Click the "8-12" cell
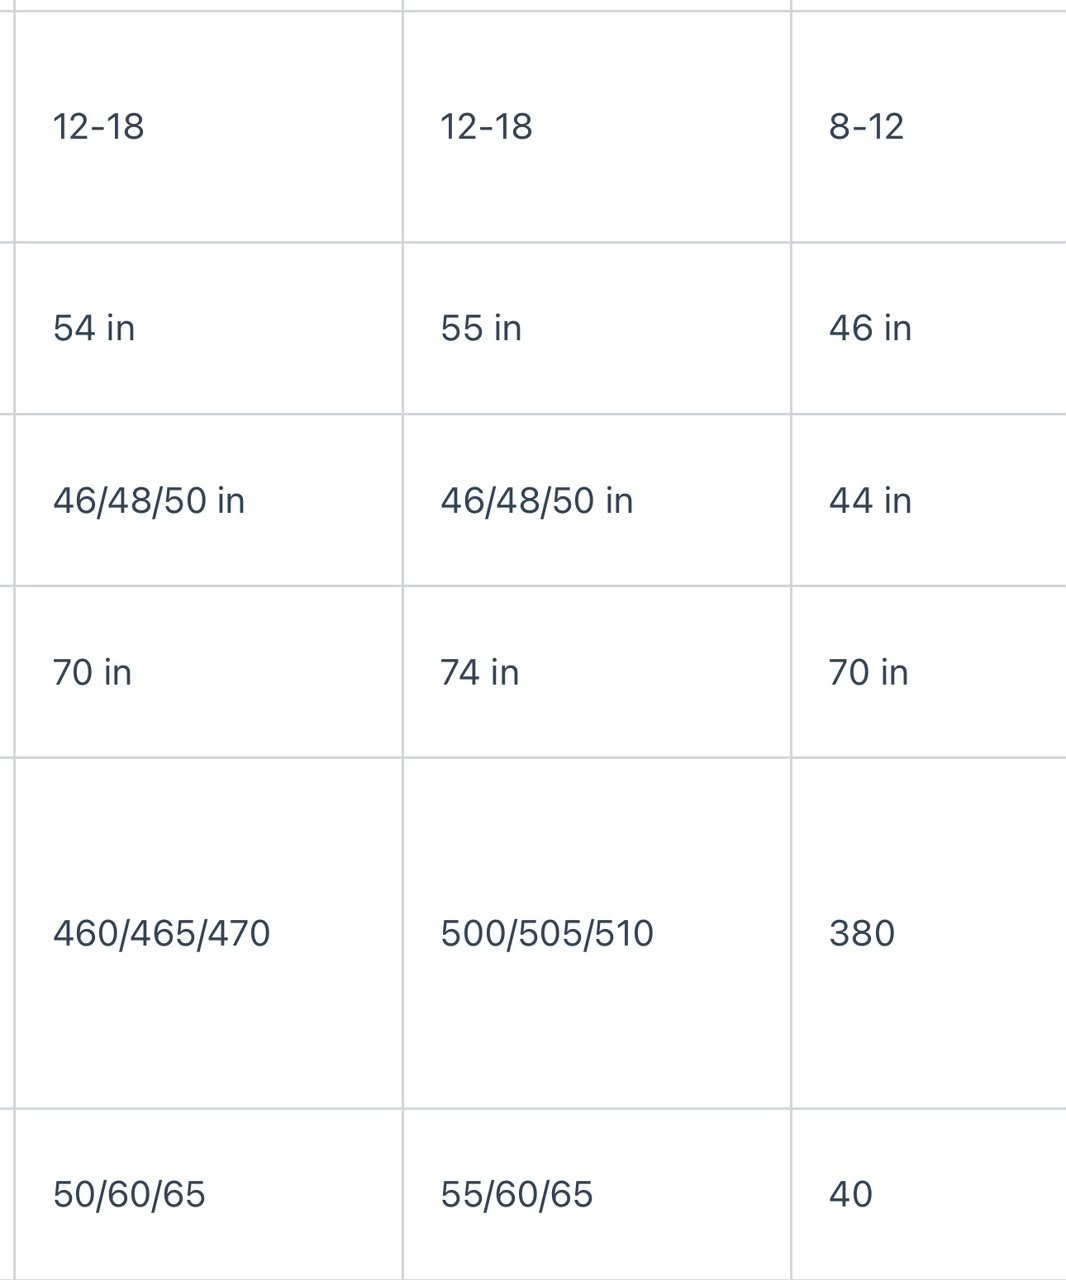Image resolution: width=1066 pixels, height=1280 pixels. click(x=929, y=127)
